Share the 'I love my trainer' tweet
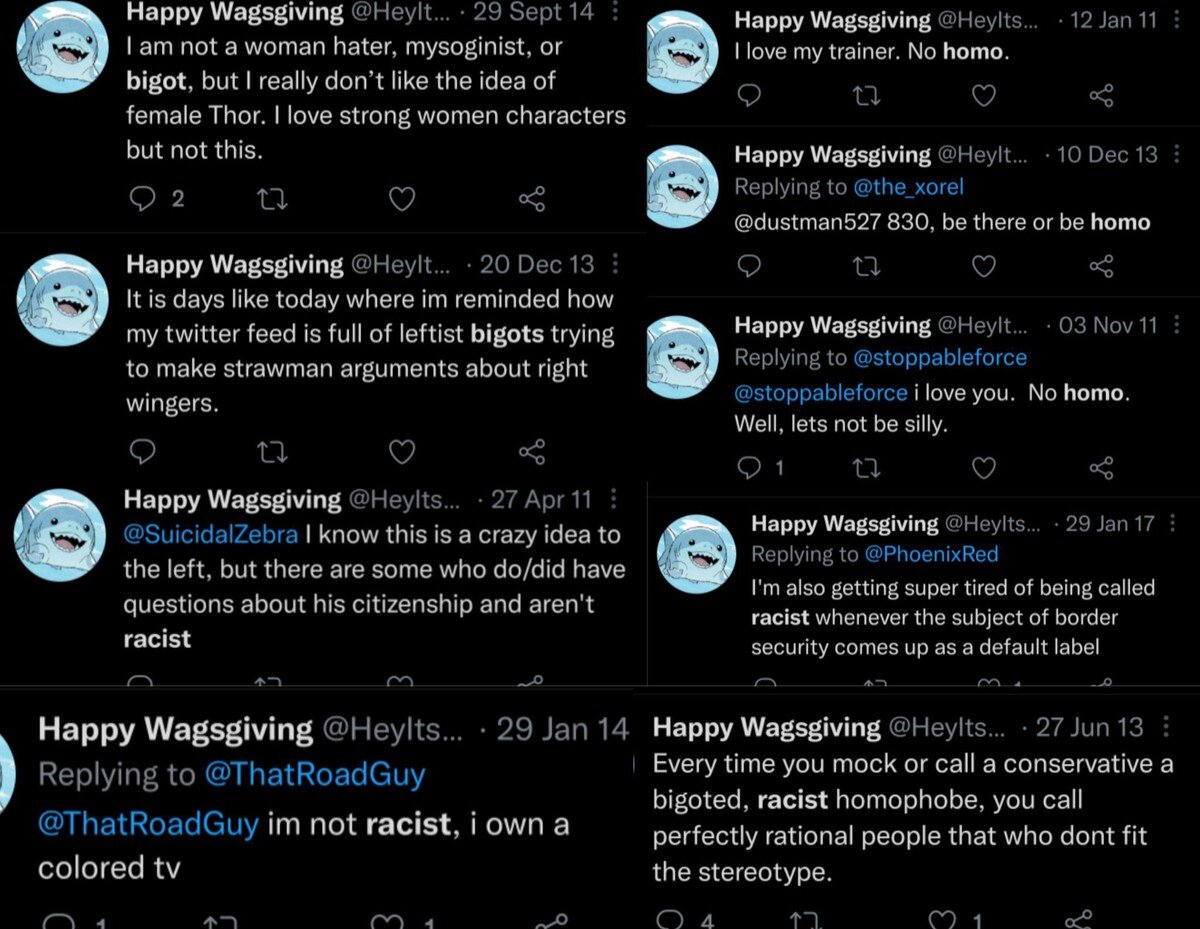Viewport: 1200px width, 929px height. (1101, 95)
